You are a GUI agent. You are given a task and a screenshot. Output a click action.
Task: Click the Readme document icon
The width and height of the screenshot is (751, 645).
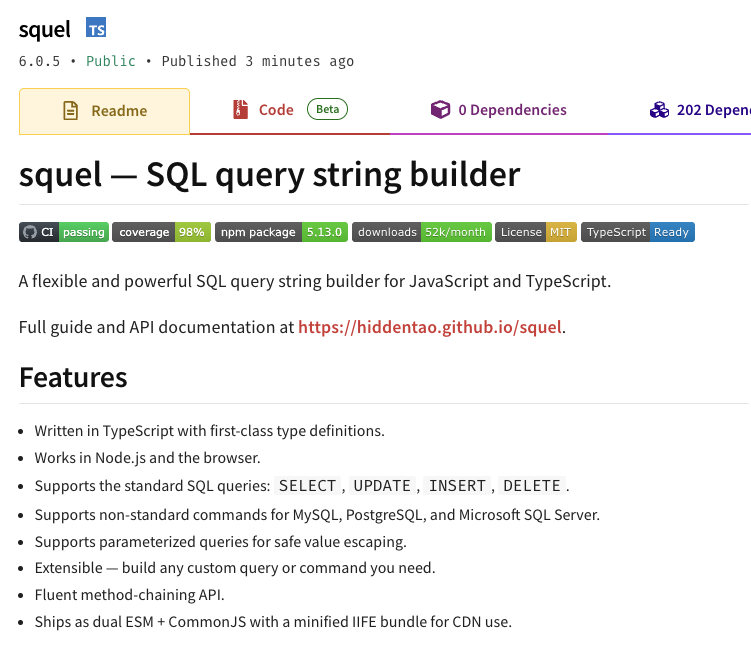click(x=70, y=111)
